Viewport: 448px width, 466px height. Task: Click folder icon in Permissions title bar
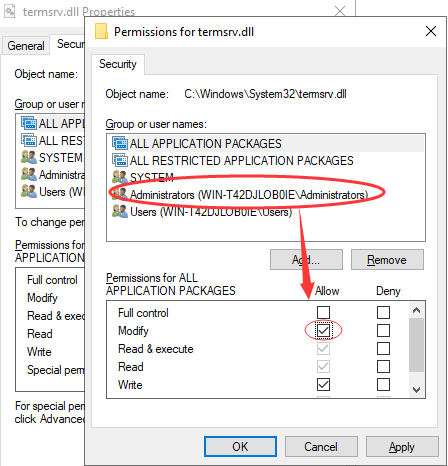click(x=101, y=31)
